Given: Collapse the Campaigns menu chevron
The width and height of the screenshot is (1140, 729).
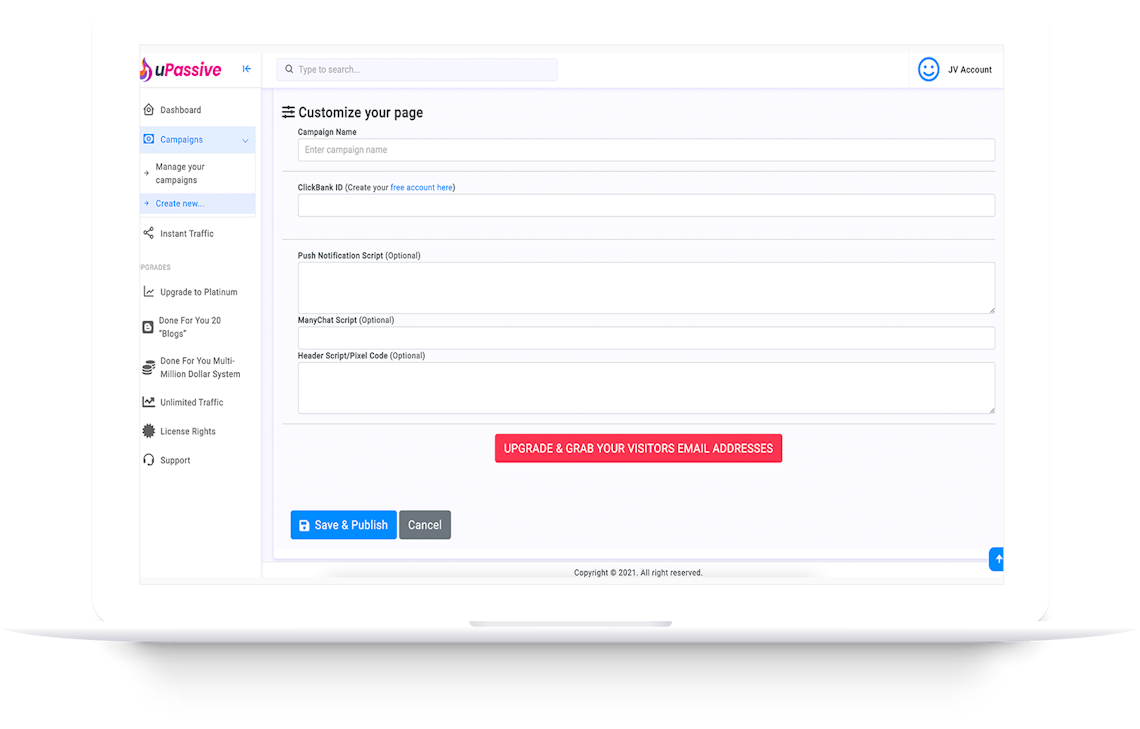Looking at the screenshot, I should [245, 140].
